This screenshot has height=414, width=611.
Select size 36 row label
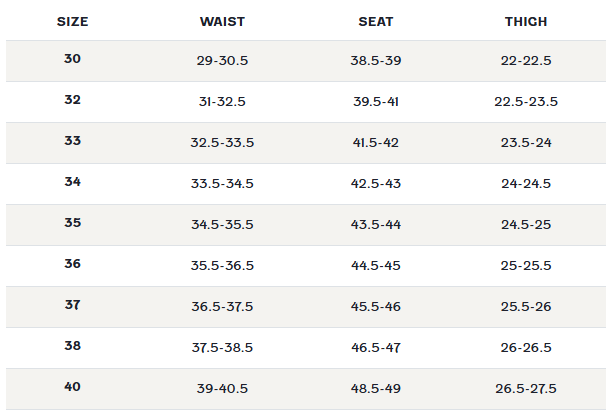click(x=72, y=264)
